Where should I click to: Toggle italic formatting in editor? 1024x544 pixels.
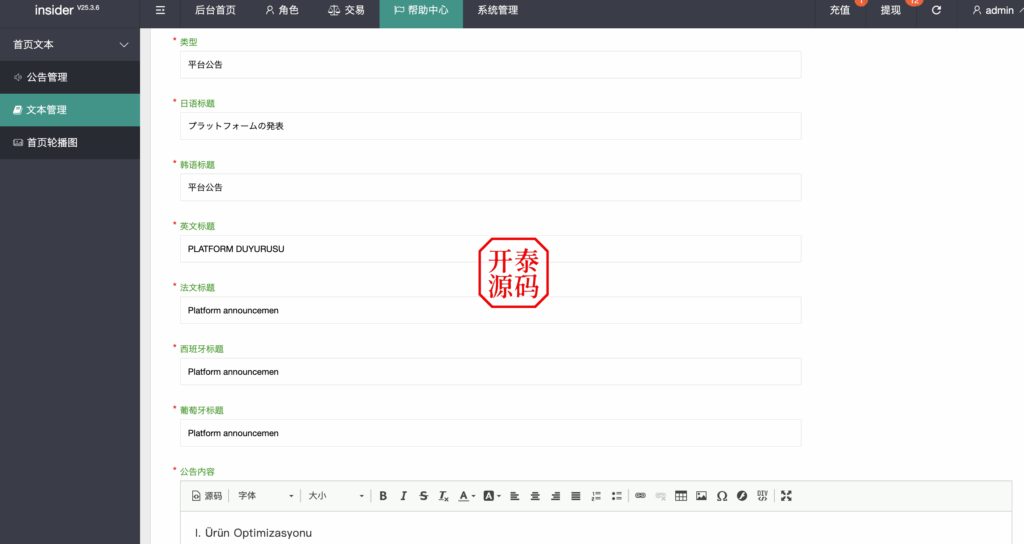[x=404, y=496]
